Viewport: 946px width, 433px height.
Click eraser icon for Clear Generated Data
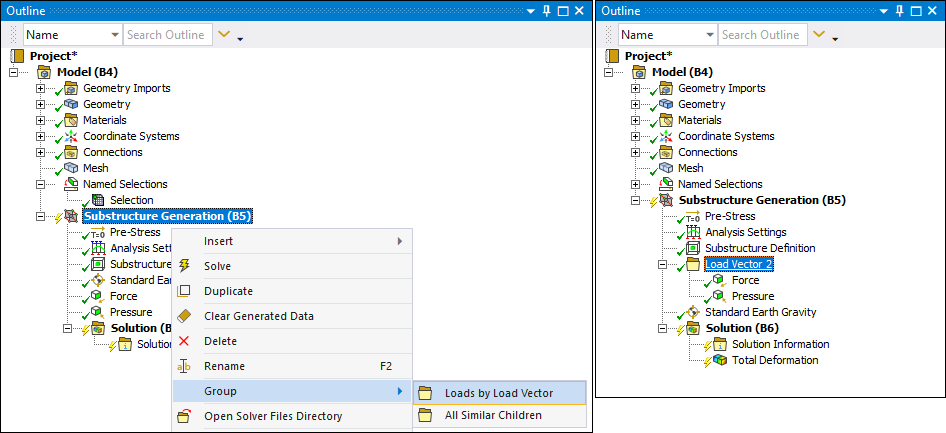(x=185, y=316)
